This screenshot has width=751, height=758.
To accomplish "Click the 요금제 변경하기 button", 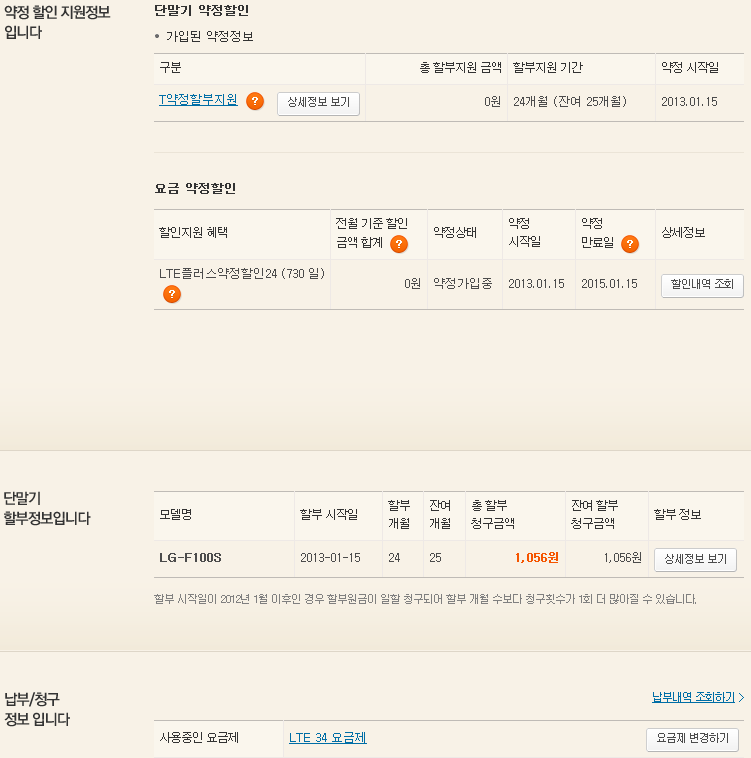I will [x=692, y=740].
